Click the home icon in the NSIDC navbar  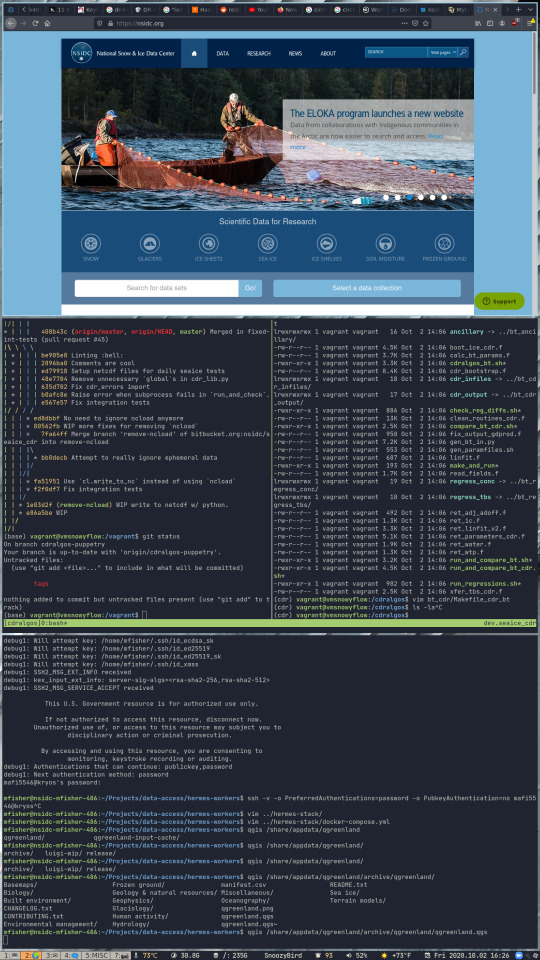click(194, 53)
